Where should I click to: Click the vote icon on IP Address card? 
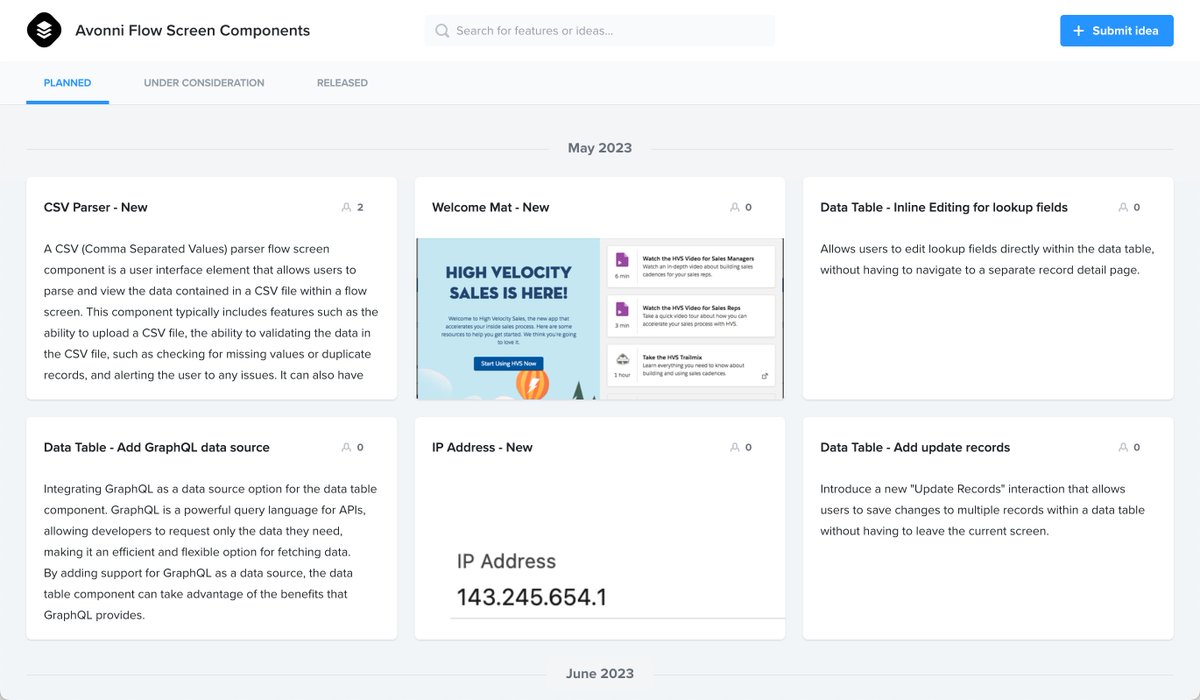click(734, 448)
